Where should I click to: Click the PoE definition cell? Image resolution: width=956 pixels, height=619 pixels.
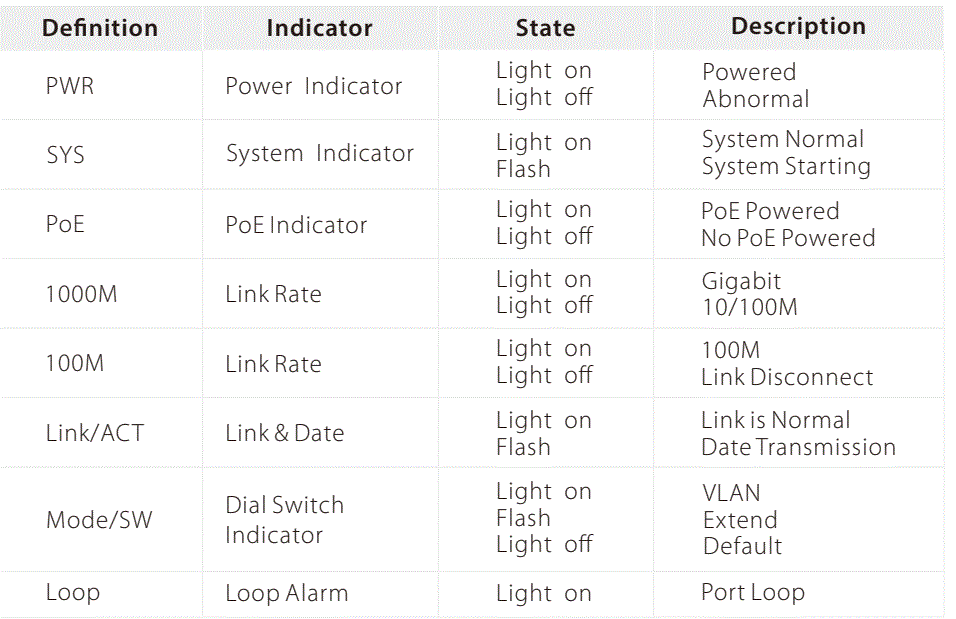click(x=65, y=224)
